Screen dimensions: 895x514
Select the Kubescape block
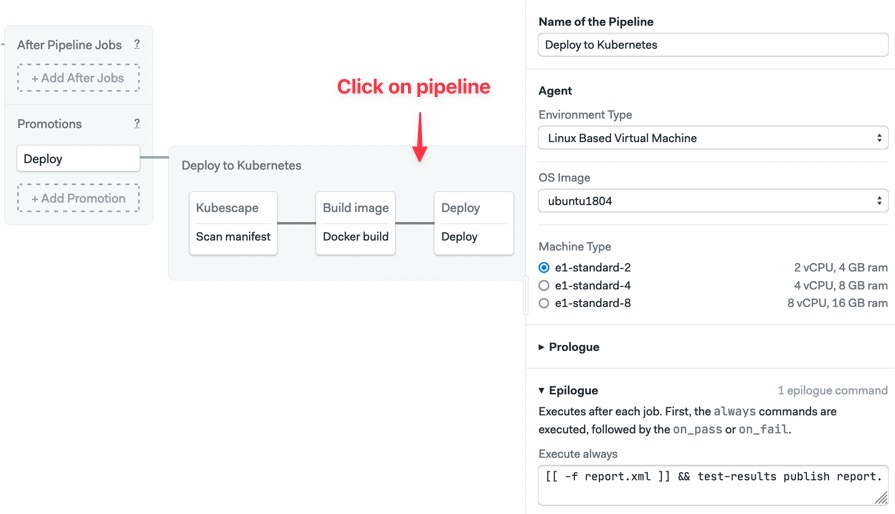tap(227, 208)
